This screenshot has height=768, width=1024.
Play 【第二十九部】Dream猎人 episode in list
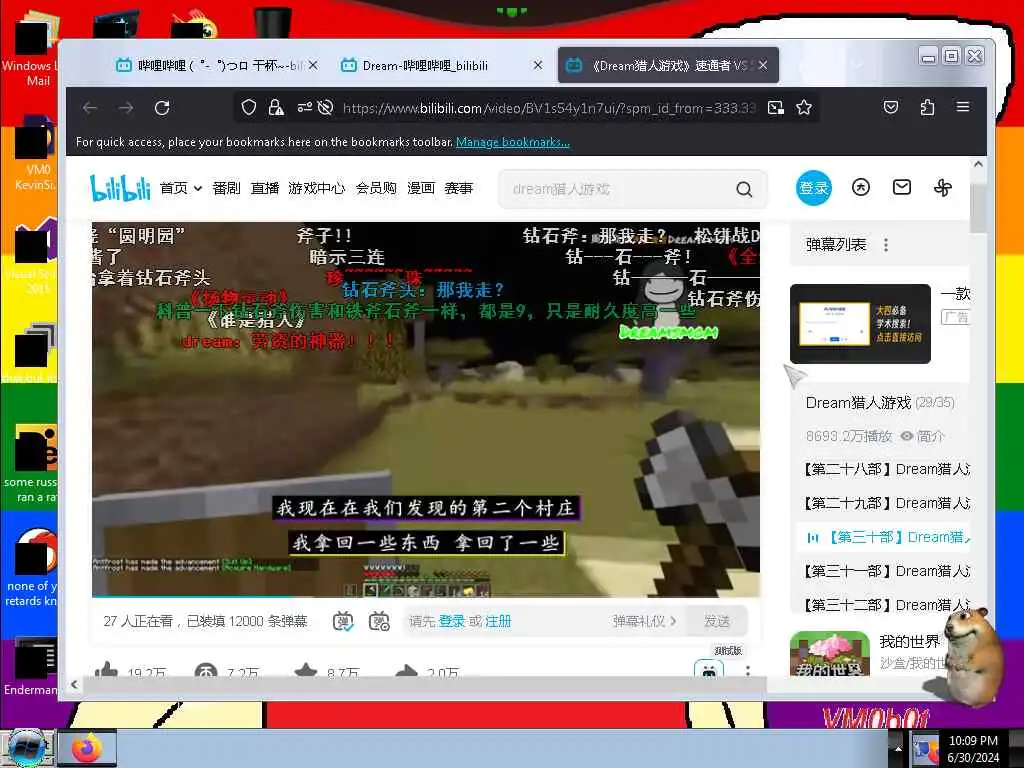886,503
